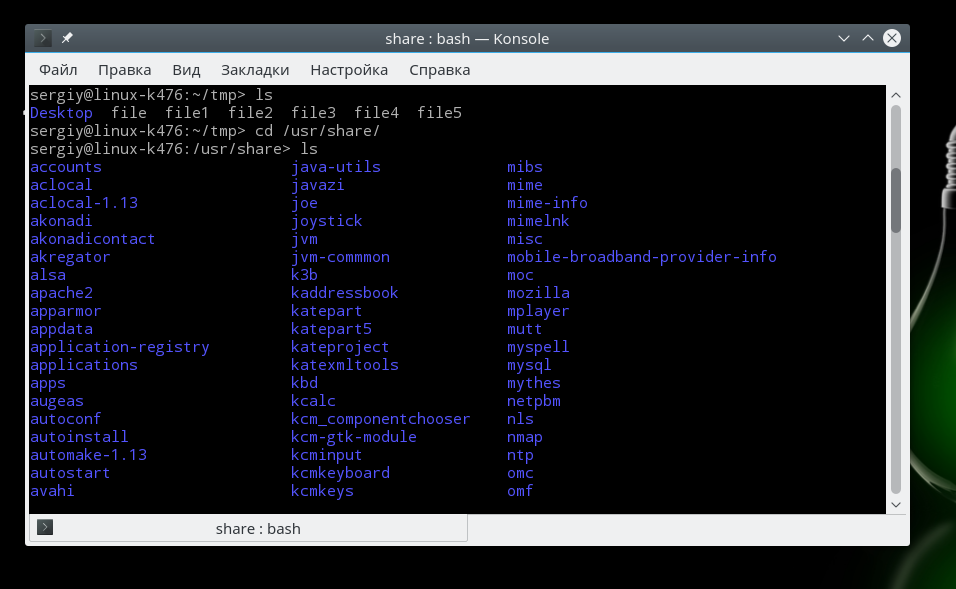The width and height of the screenshot is (956, 589).
Task: Click the k3b directory name
Action: pyautogui.click(x=304, y=275)
